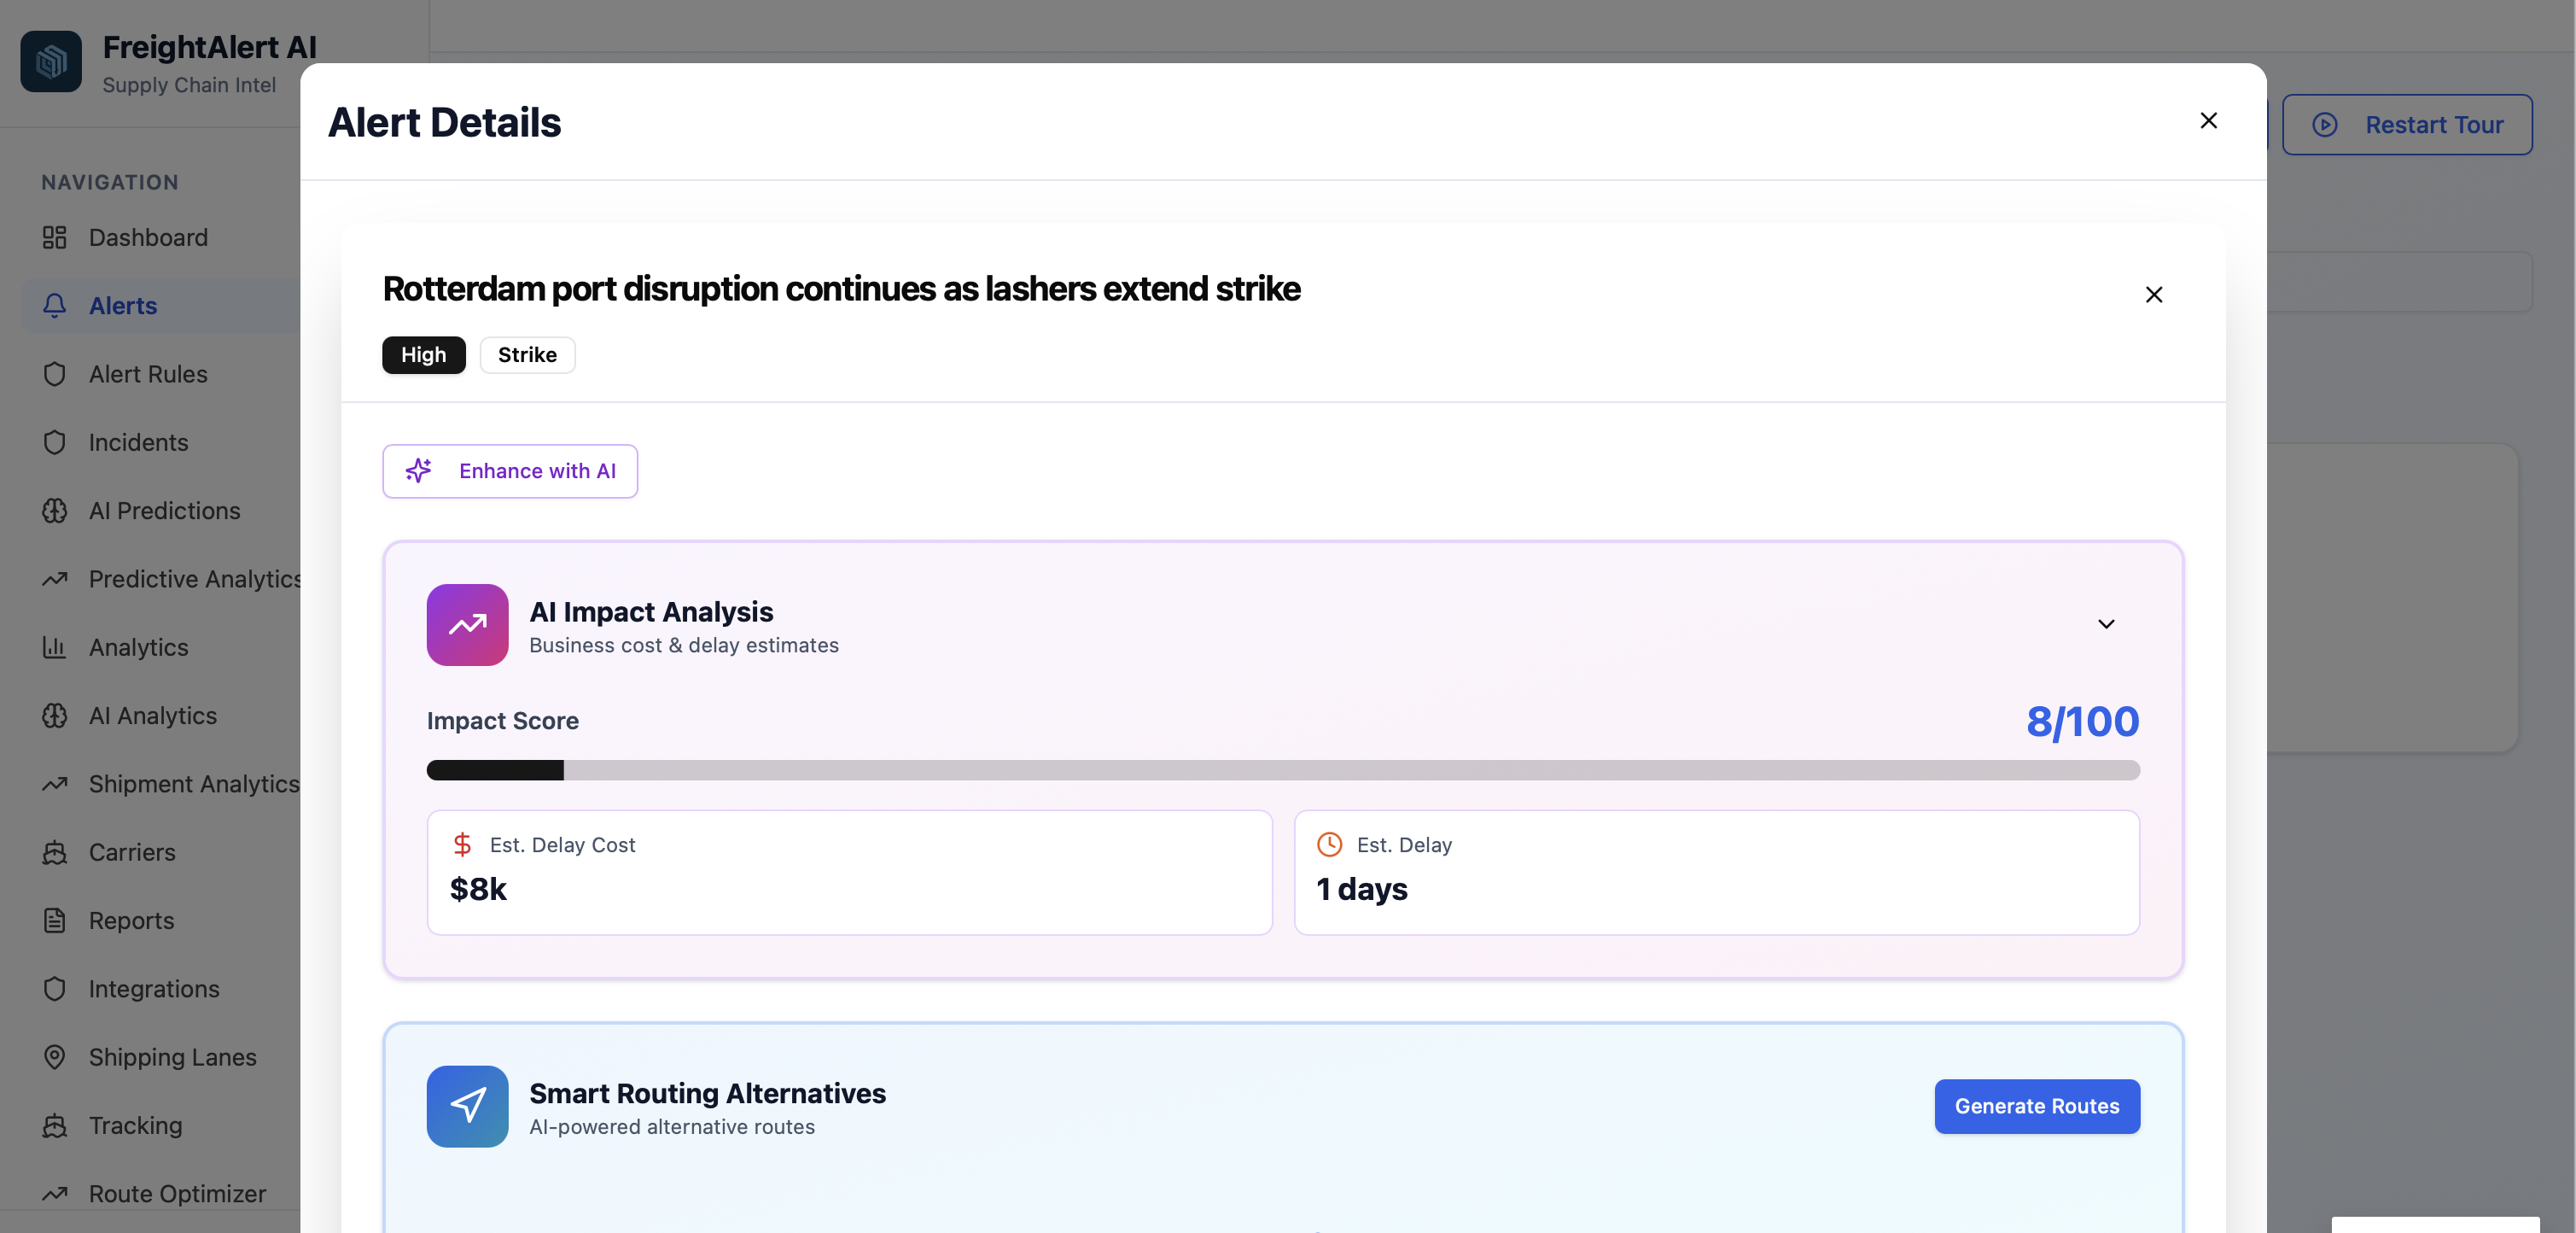Screen dimensions: 2576x1233
Task: Click the Enhance with AI button
Action: point(510,471)
